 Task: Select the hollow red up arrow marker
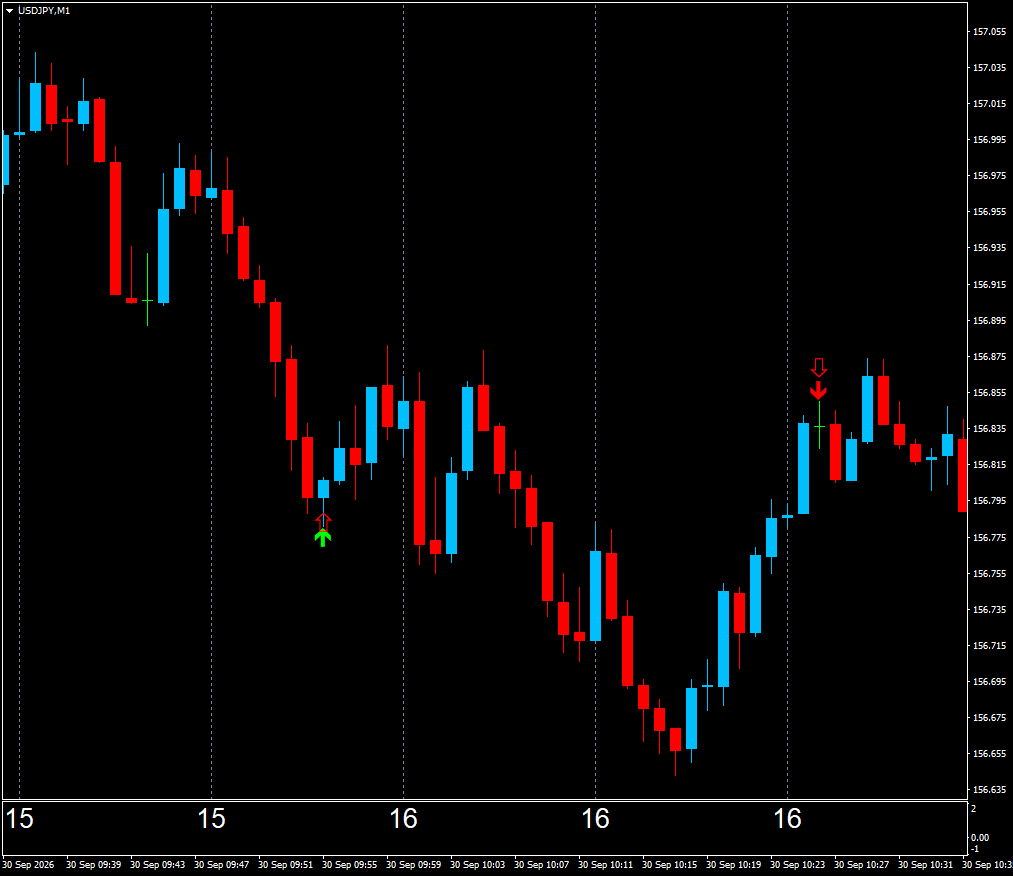[x=324, y=521]
